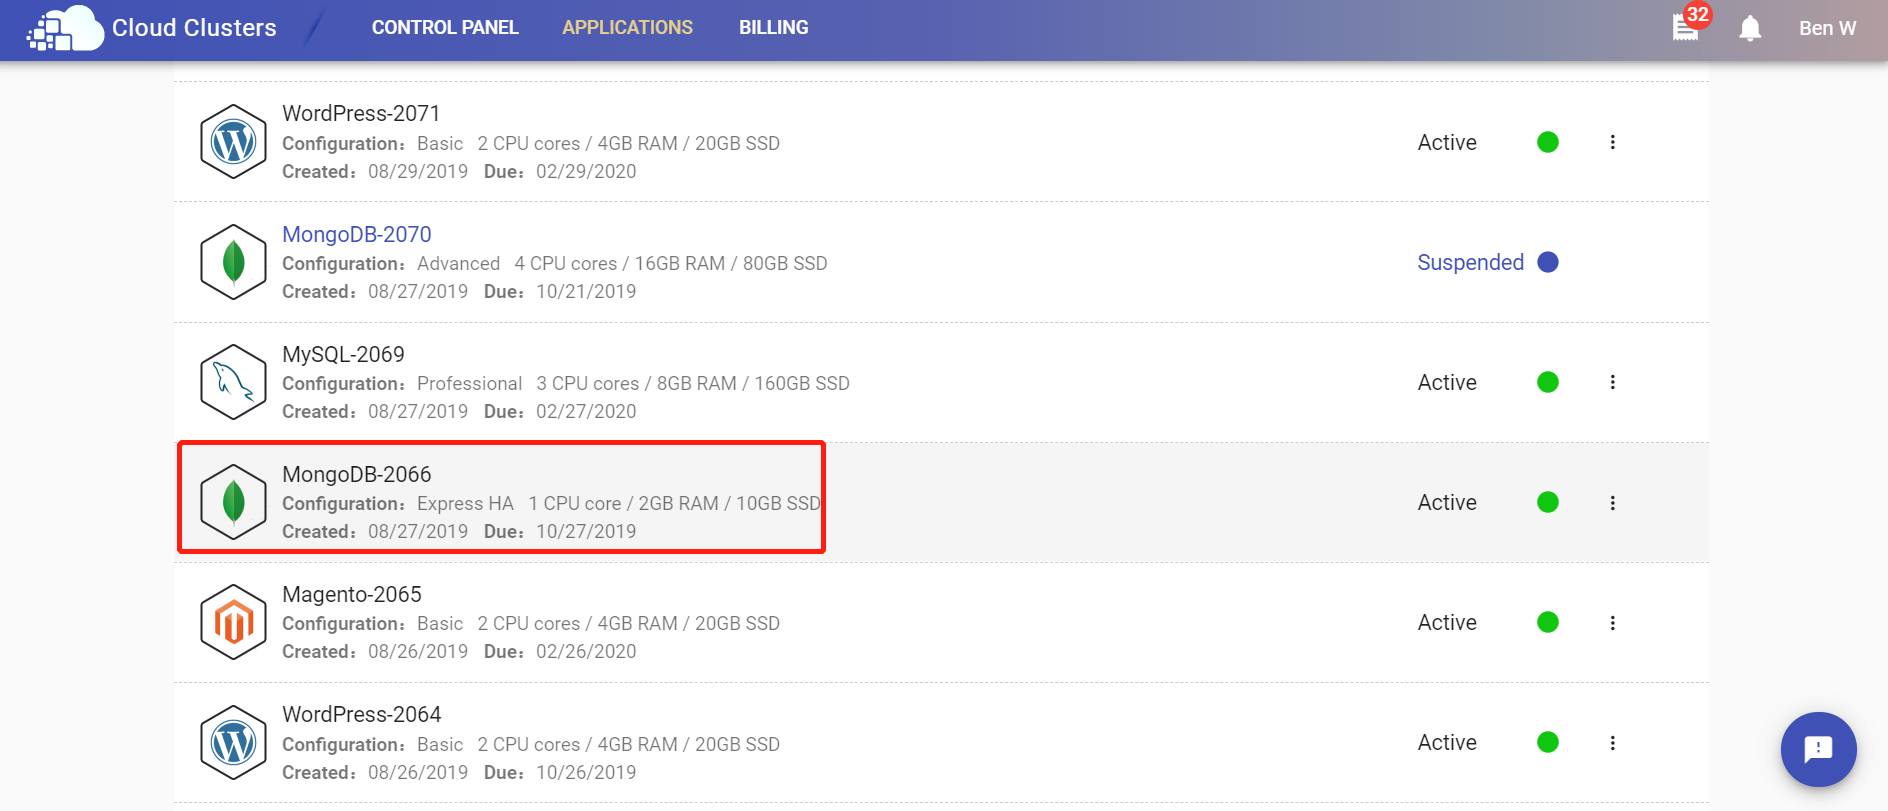
Task: Open the invoices icon with 32 badge
Action: [1687, 27]
